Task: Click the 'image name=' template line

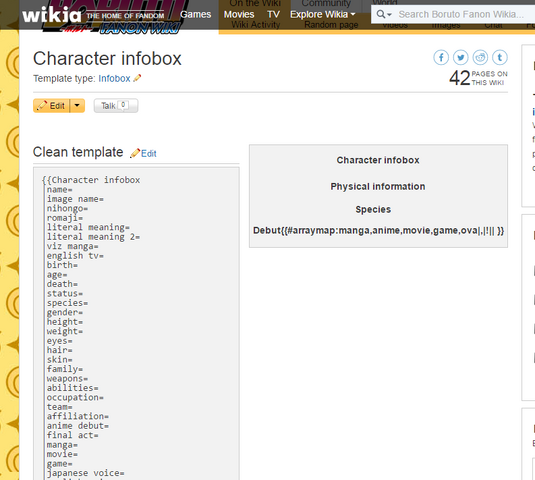Action: point(75,199)
